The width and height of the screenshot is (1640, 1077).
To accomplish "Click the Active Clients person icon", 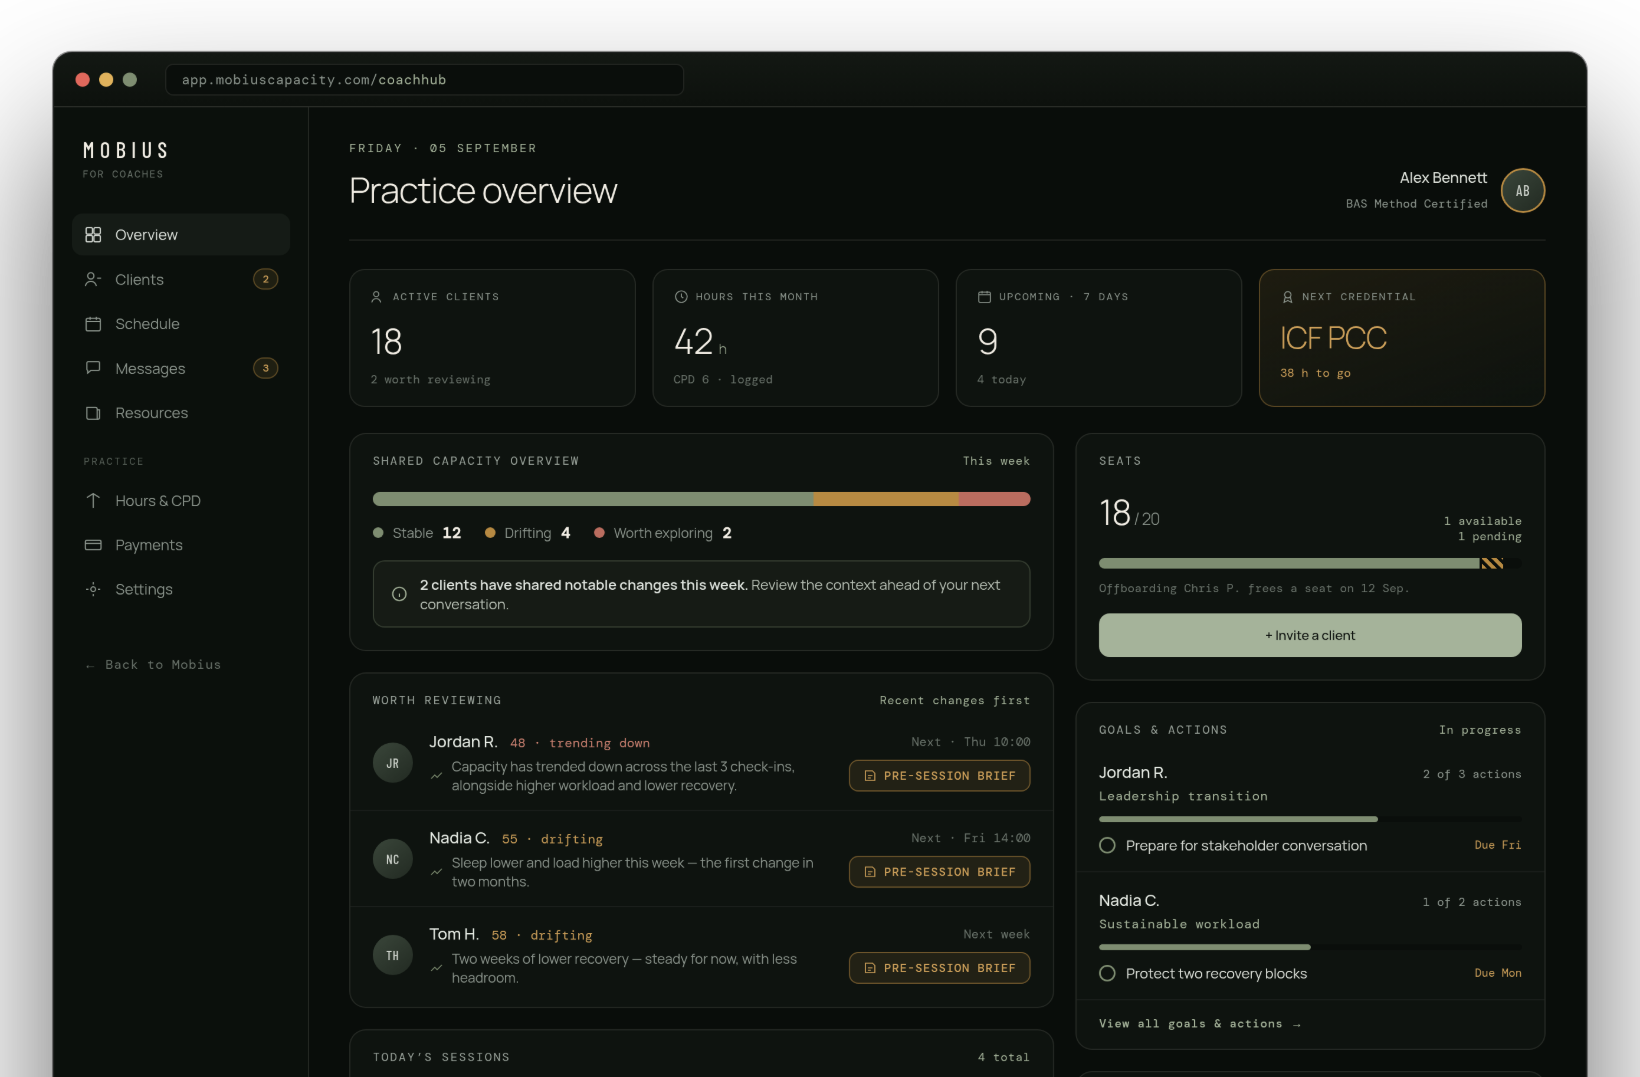I will [376, 297].
